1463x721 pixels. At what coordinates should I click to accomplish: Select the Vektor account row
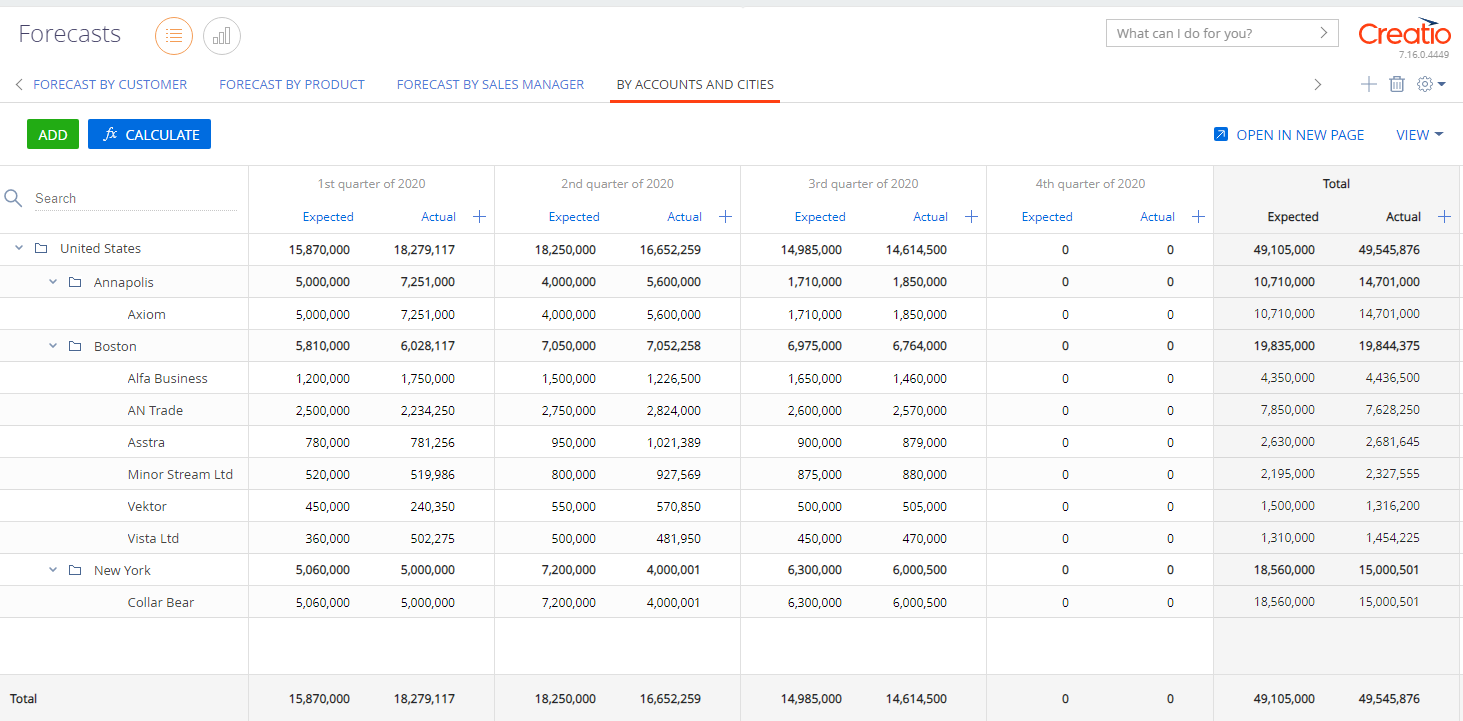(x=730, y=506)
